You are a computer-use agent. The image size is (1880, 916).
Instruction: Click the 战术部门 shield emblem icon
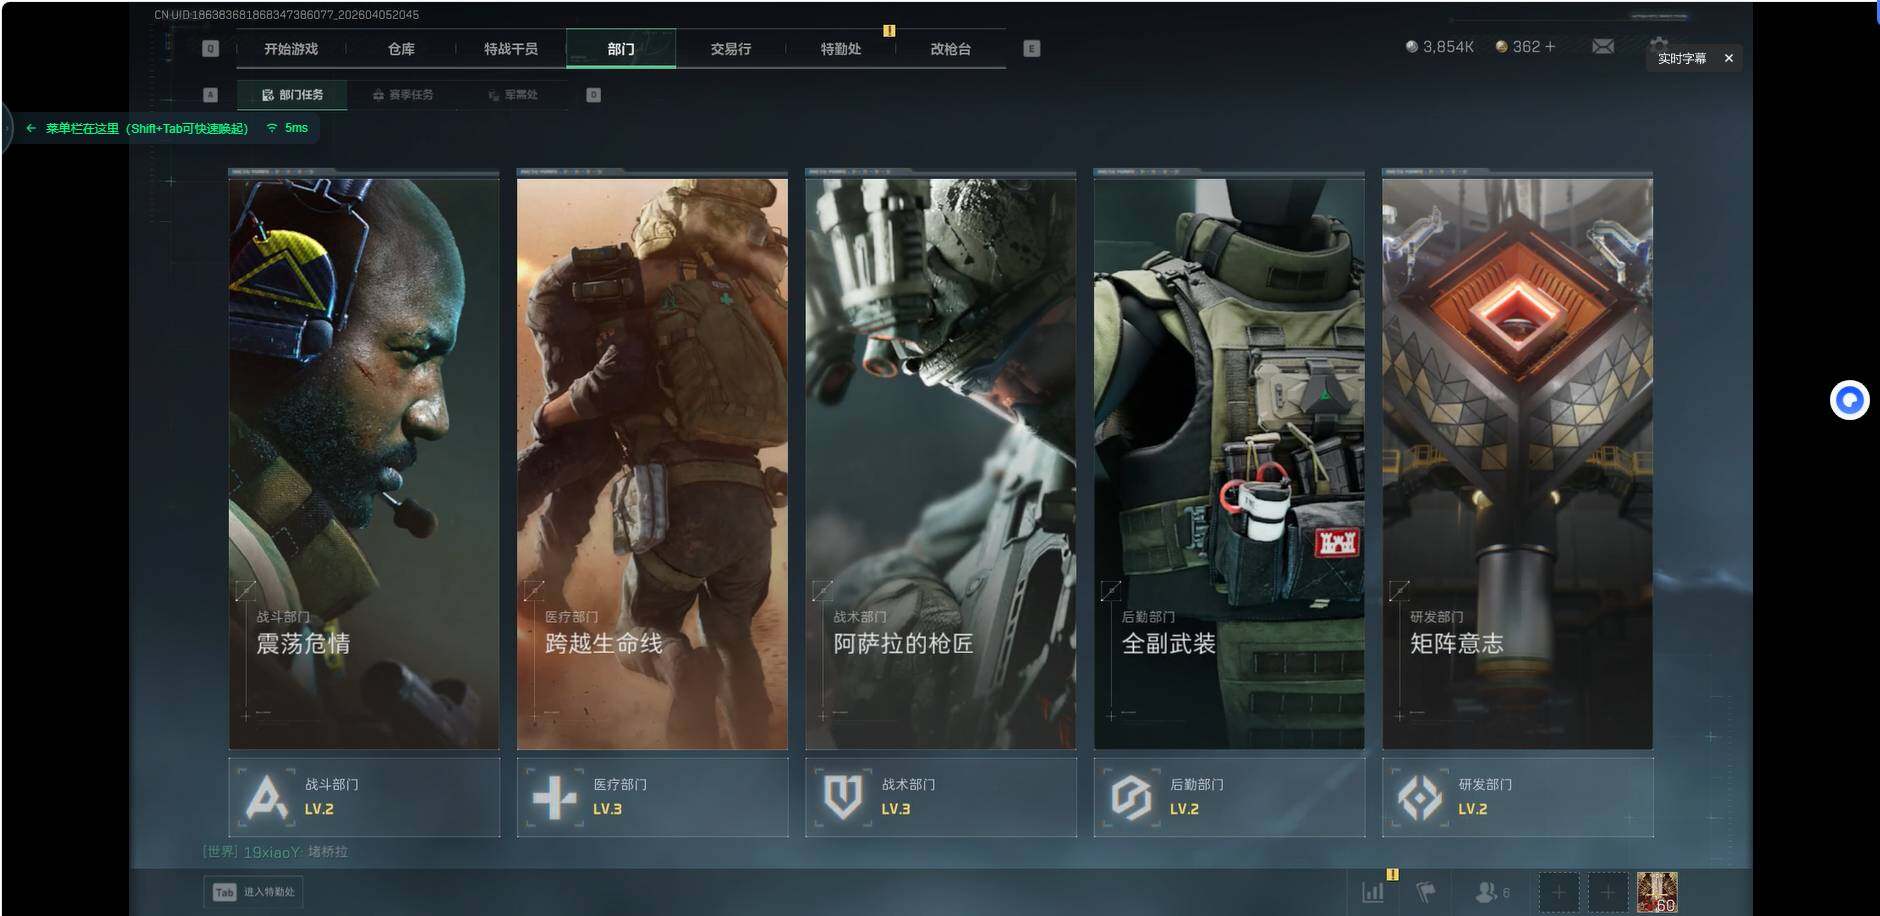click(843, 797)
